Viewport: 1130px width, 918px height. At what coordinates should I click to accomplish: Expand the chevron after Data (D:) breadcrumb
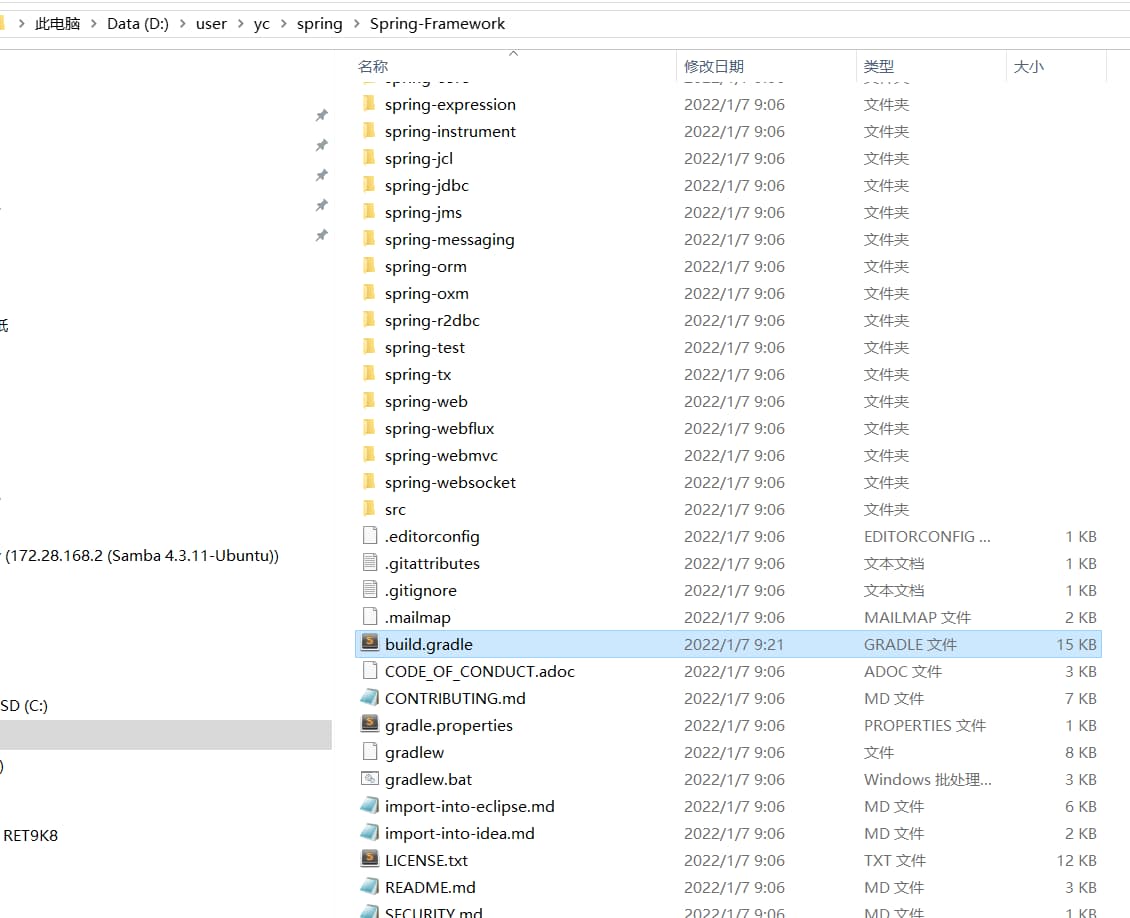click(x=182, y=24)
